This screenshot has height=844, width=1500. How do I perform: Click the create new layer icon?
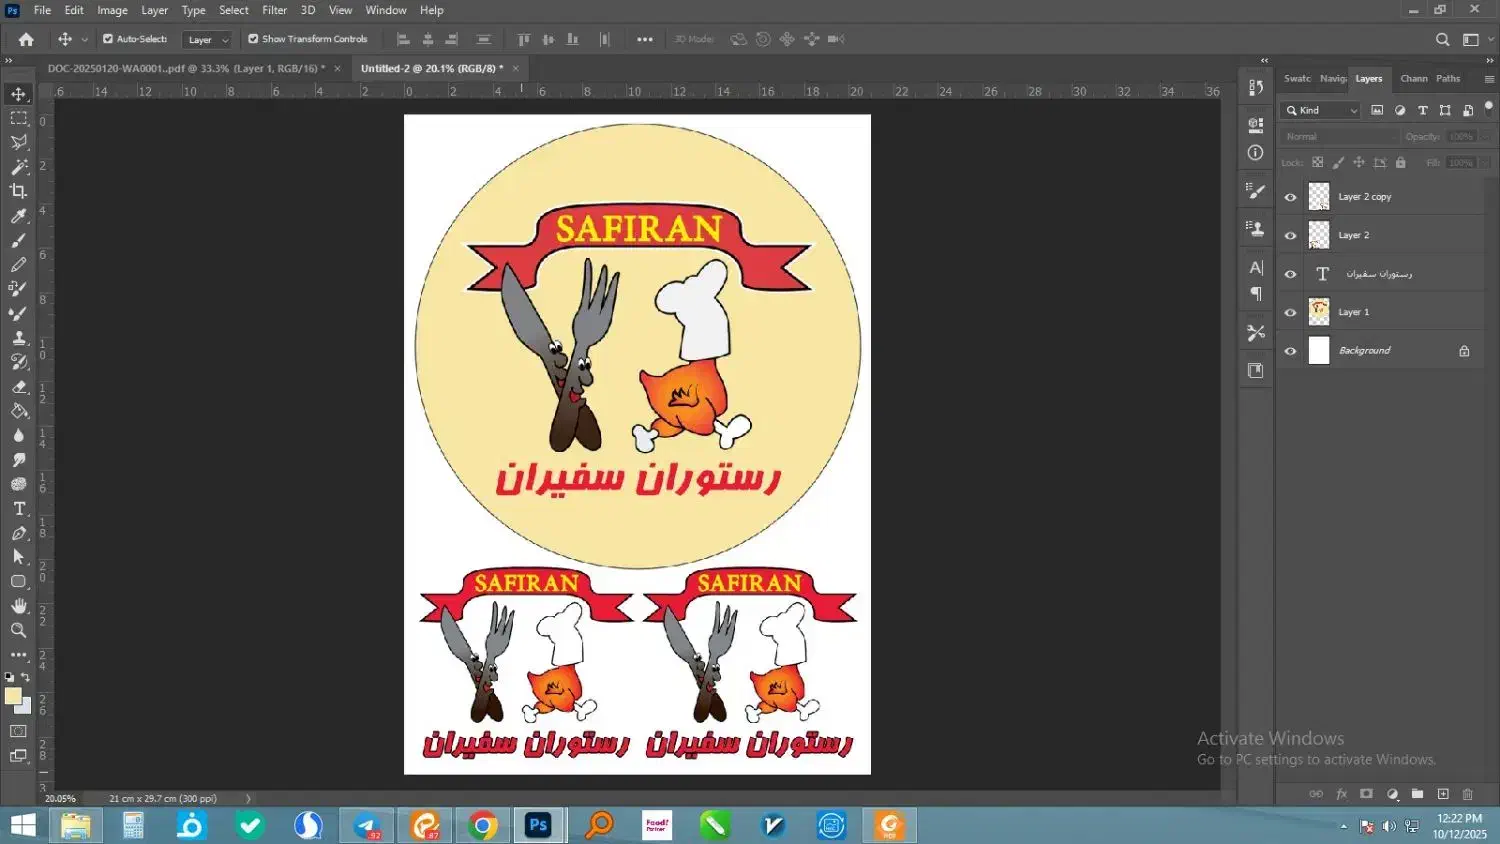[1443, 794]
